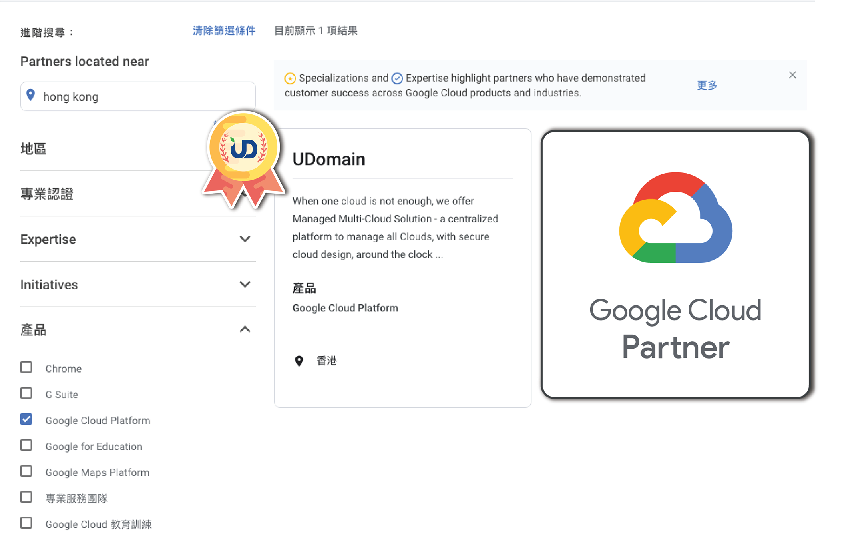Click 清除篩選條件 to clear filters
The height and width of the screenshot is (550, 848).
click(224, 31)
